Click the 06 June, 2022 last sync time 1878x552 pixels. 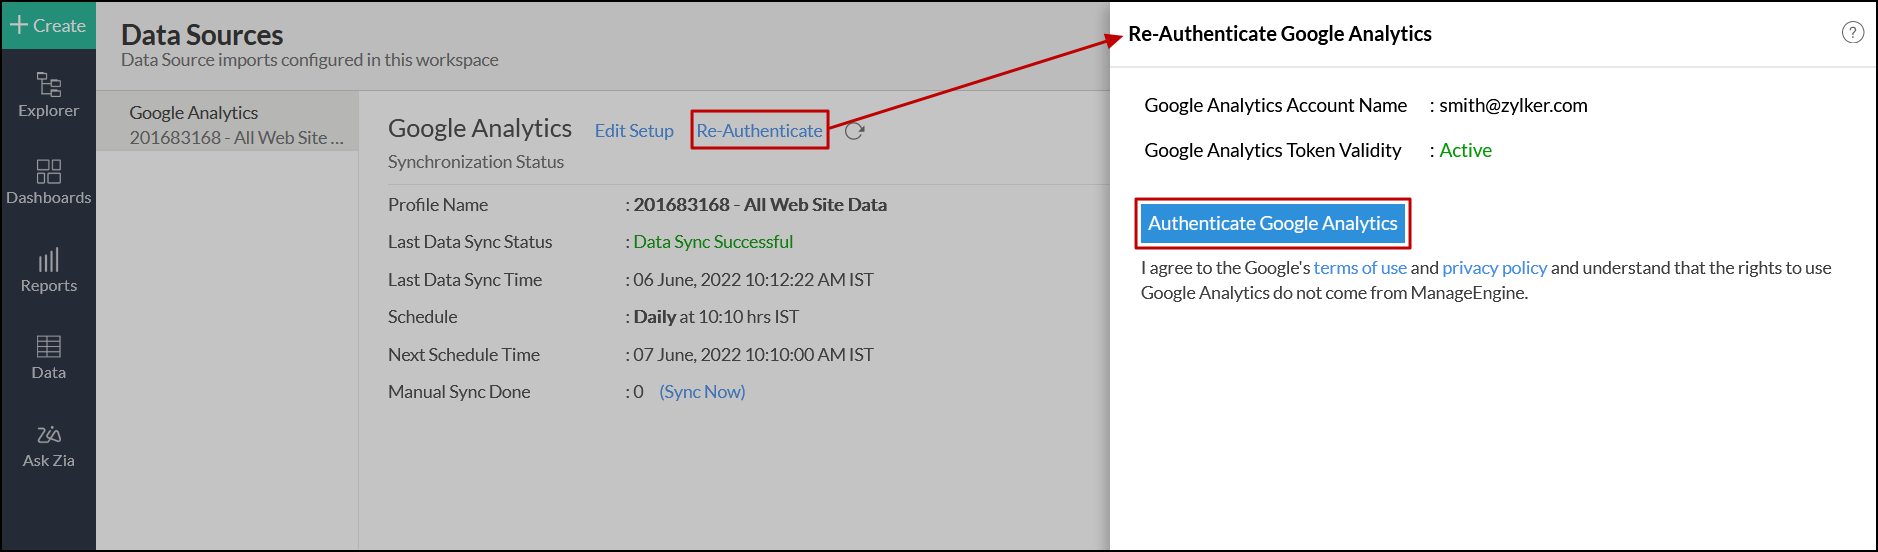(753, 280)
